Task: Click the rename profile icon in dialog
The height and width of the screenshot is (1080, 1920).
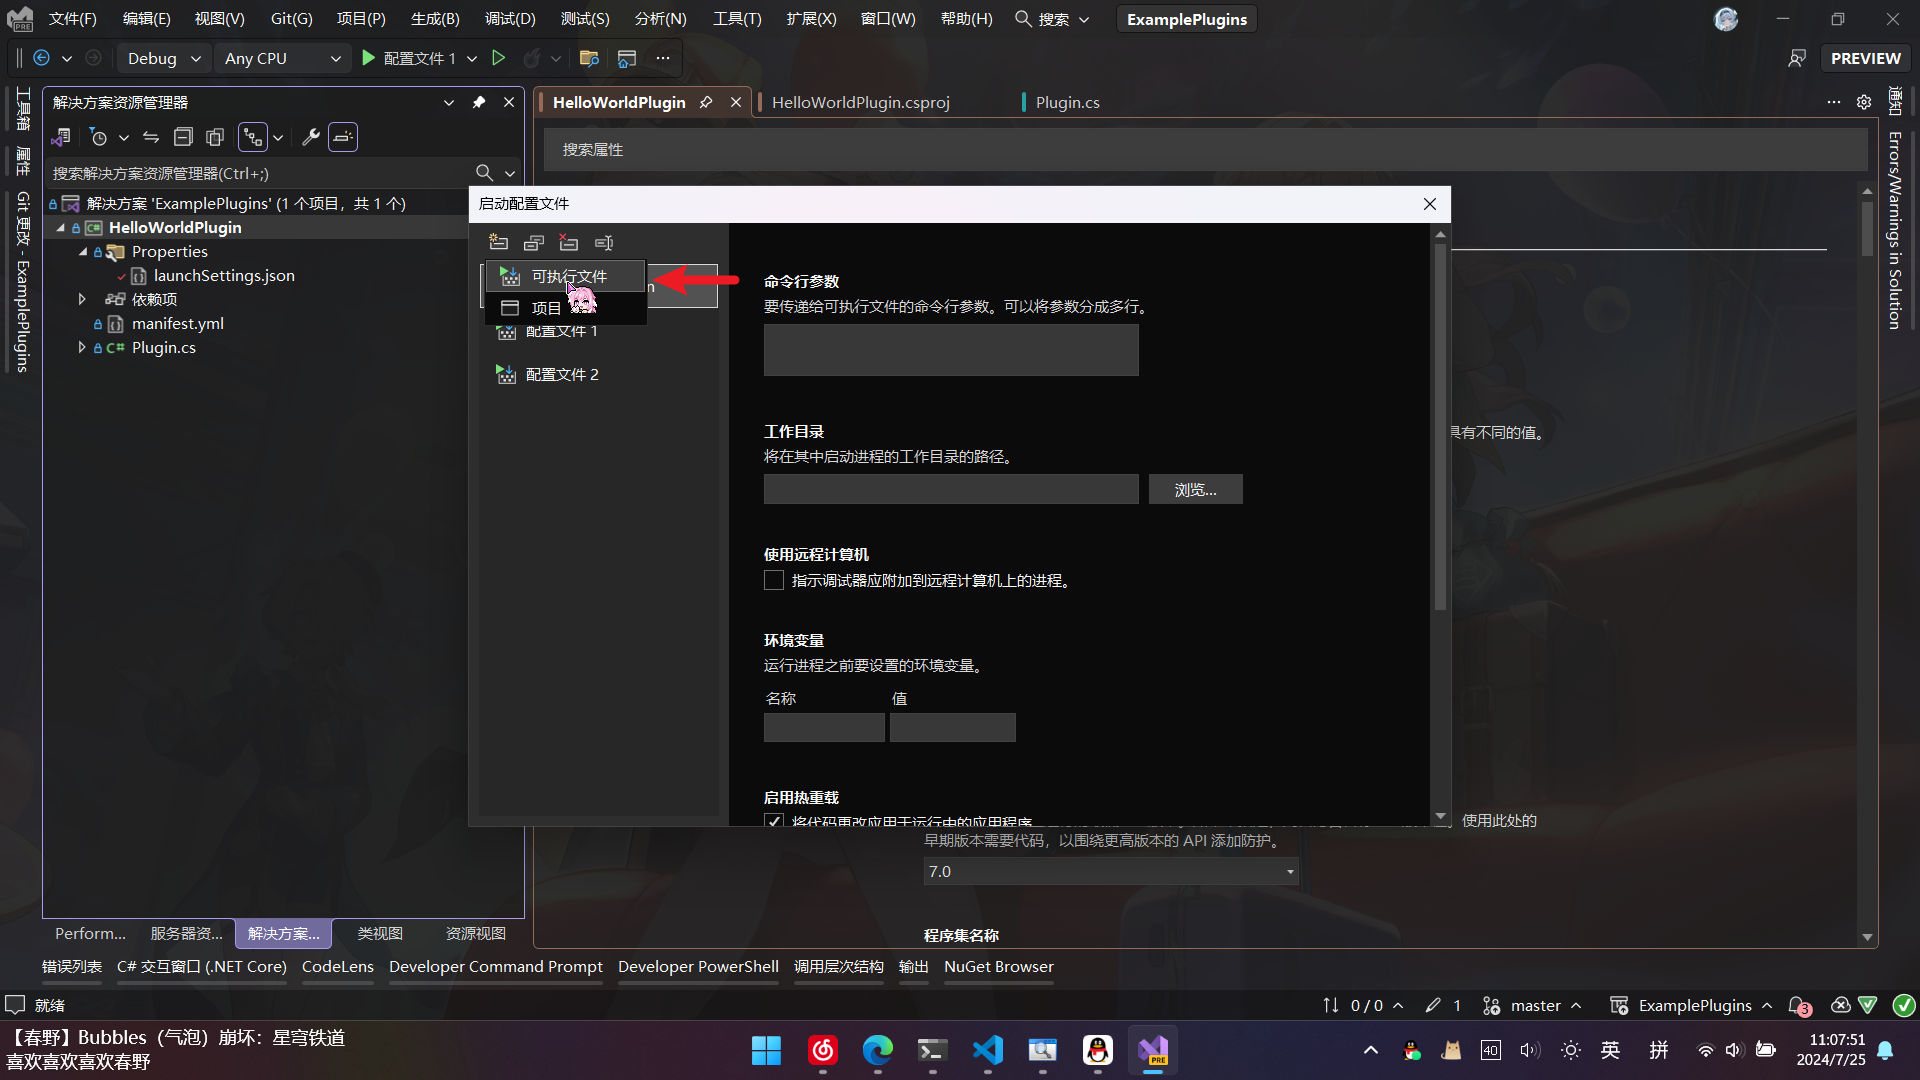Action: (x=603, y=243)
